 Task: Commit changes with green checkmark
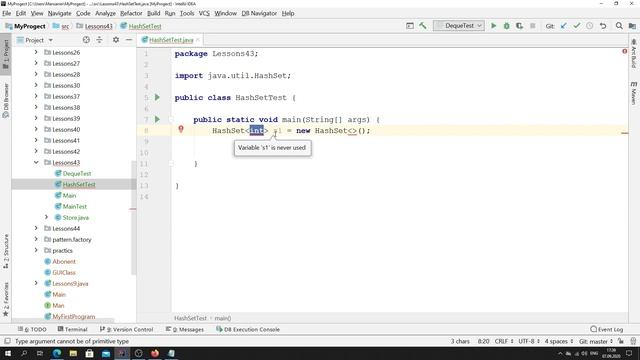tap(577, 26)
